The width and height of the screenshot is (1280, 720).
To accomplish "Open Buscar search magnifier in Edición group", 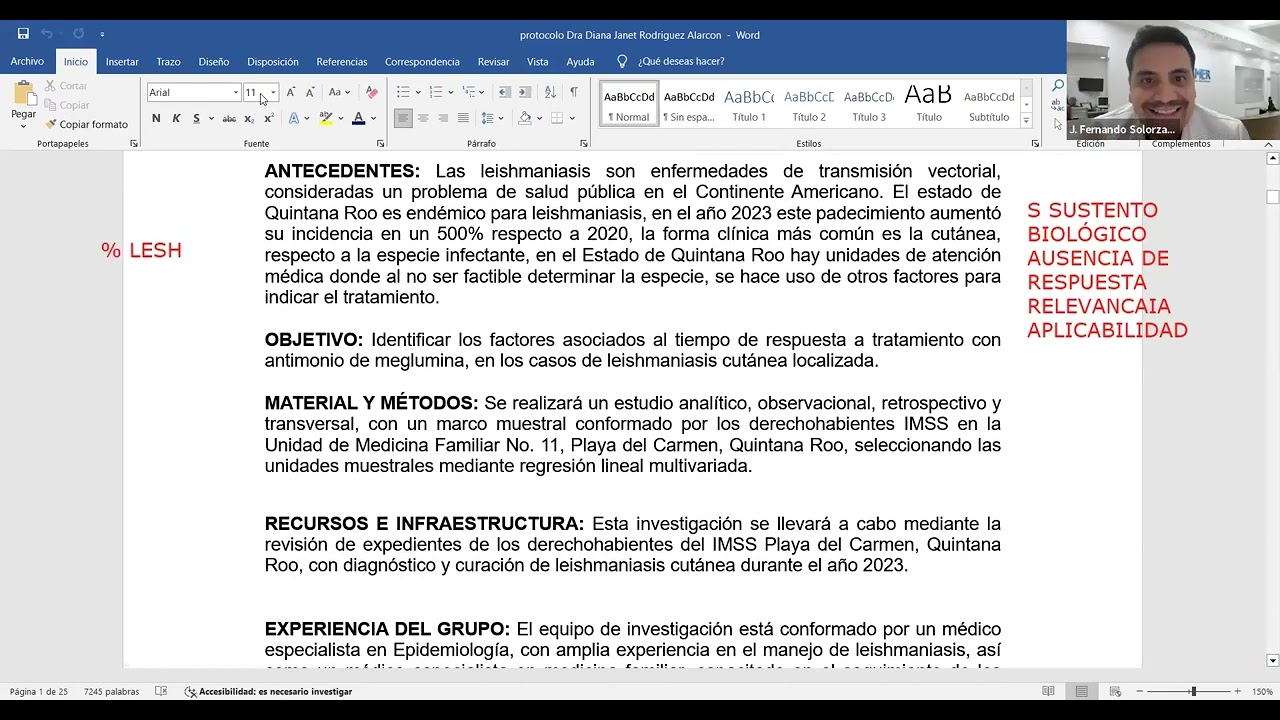I will tap(1057, 87).
